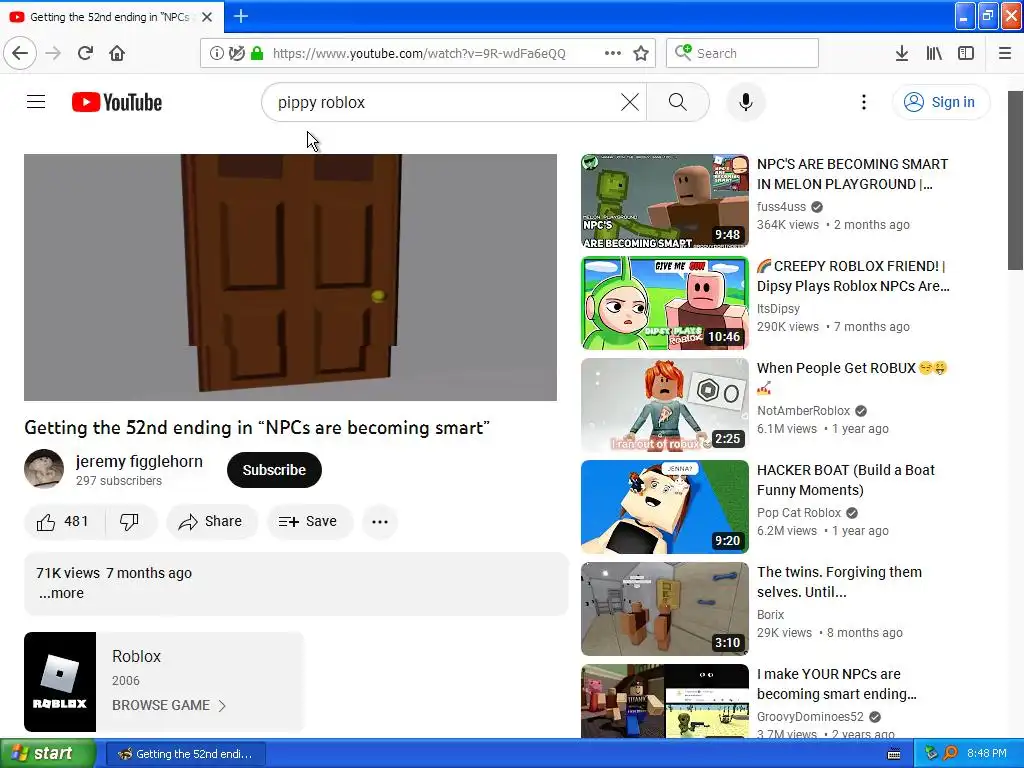Open HACKER BOAT Build a Boat video
Viewport: 1024px width, 768px height.
click(x=846, y=480)
